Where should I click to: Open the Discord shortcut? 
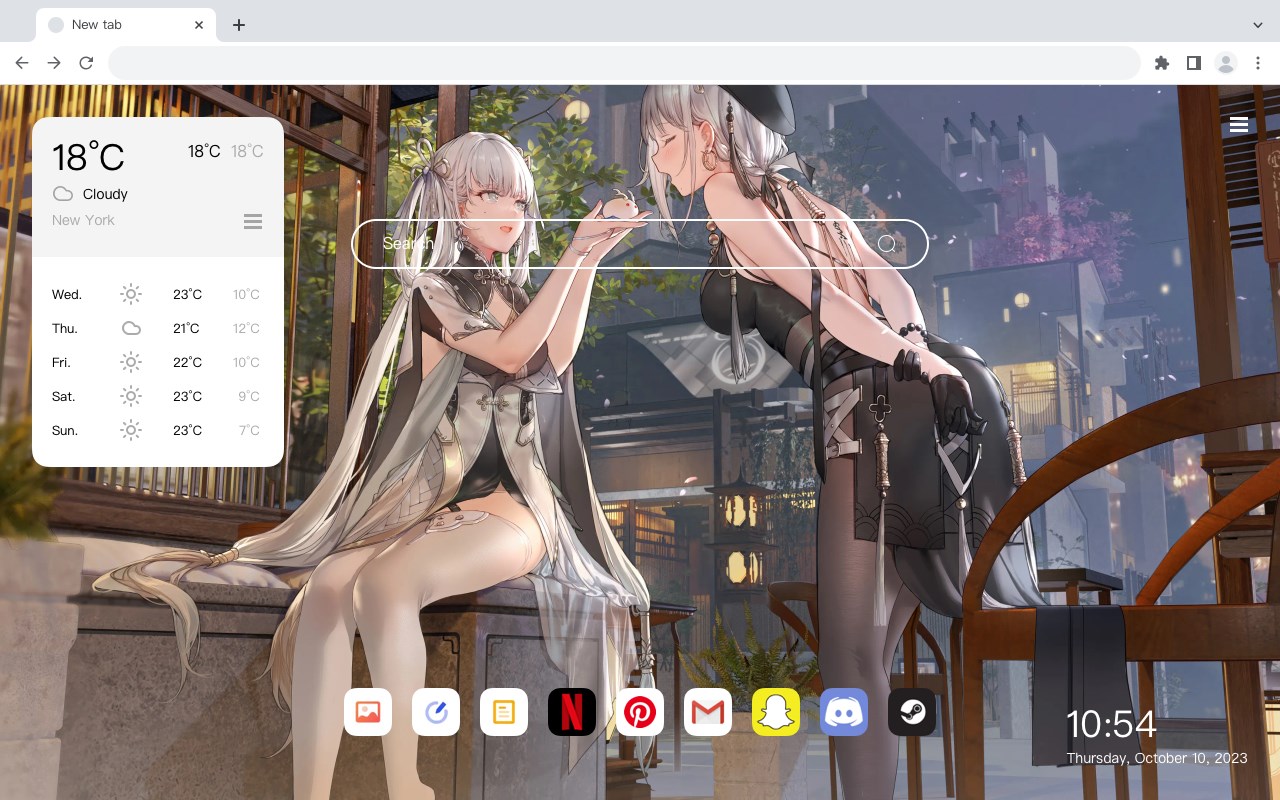[844, 712]
